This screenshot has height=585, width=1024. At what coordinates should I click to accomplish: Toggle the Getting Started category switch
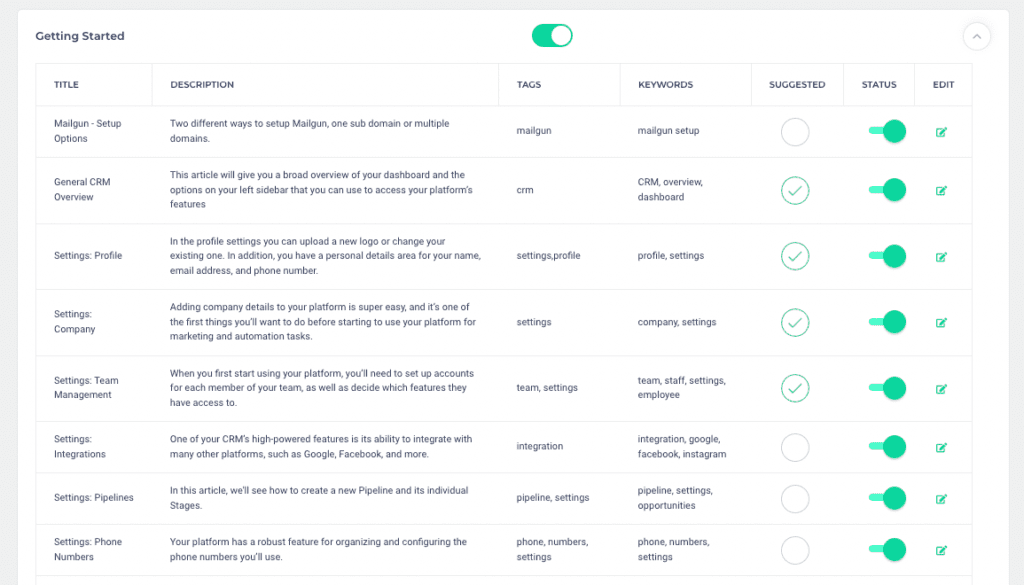(551, 35)
